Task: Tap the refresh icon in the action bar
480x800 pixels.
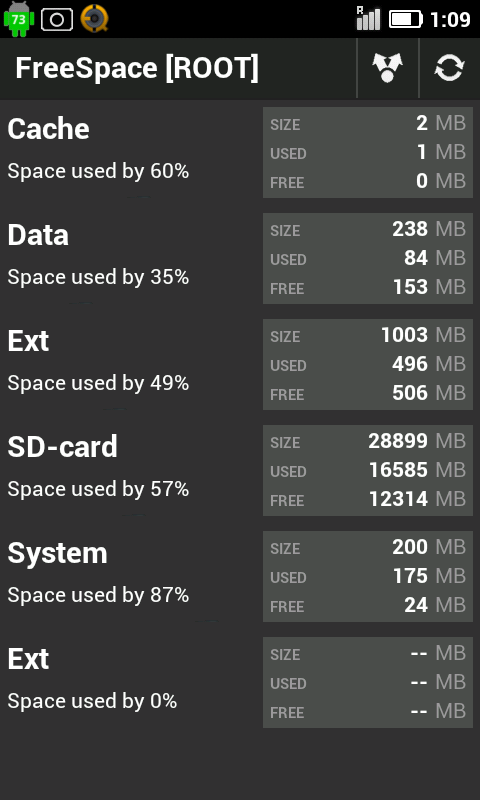Action: (449, 68)
